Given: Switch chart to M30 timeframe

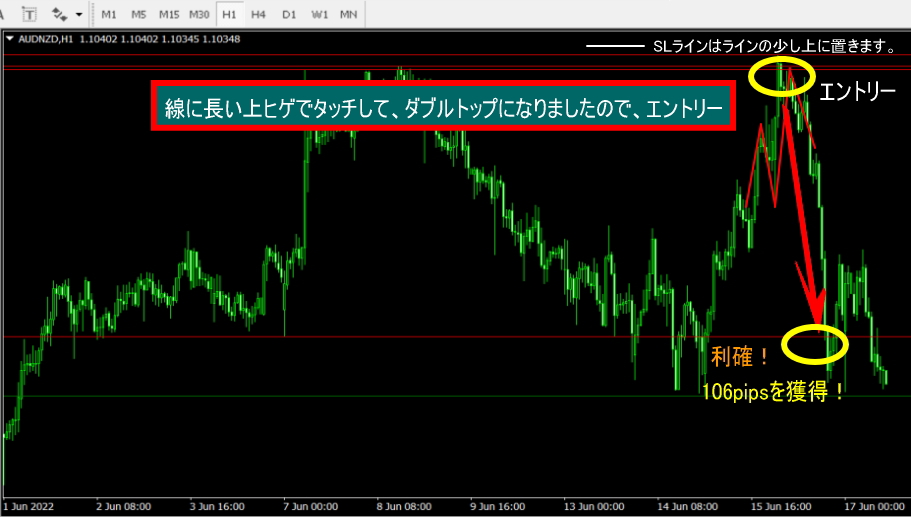Looking at the screenshot, I should pos(199,14).
